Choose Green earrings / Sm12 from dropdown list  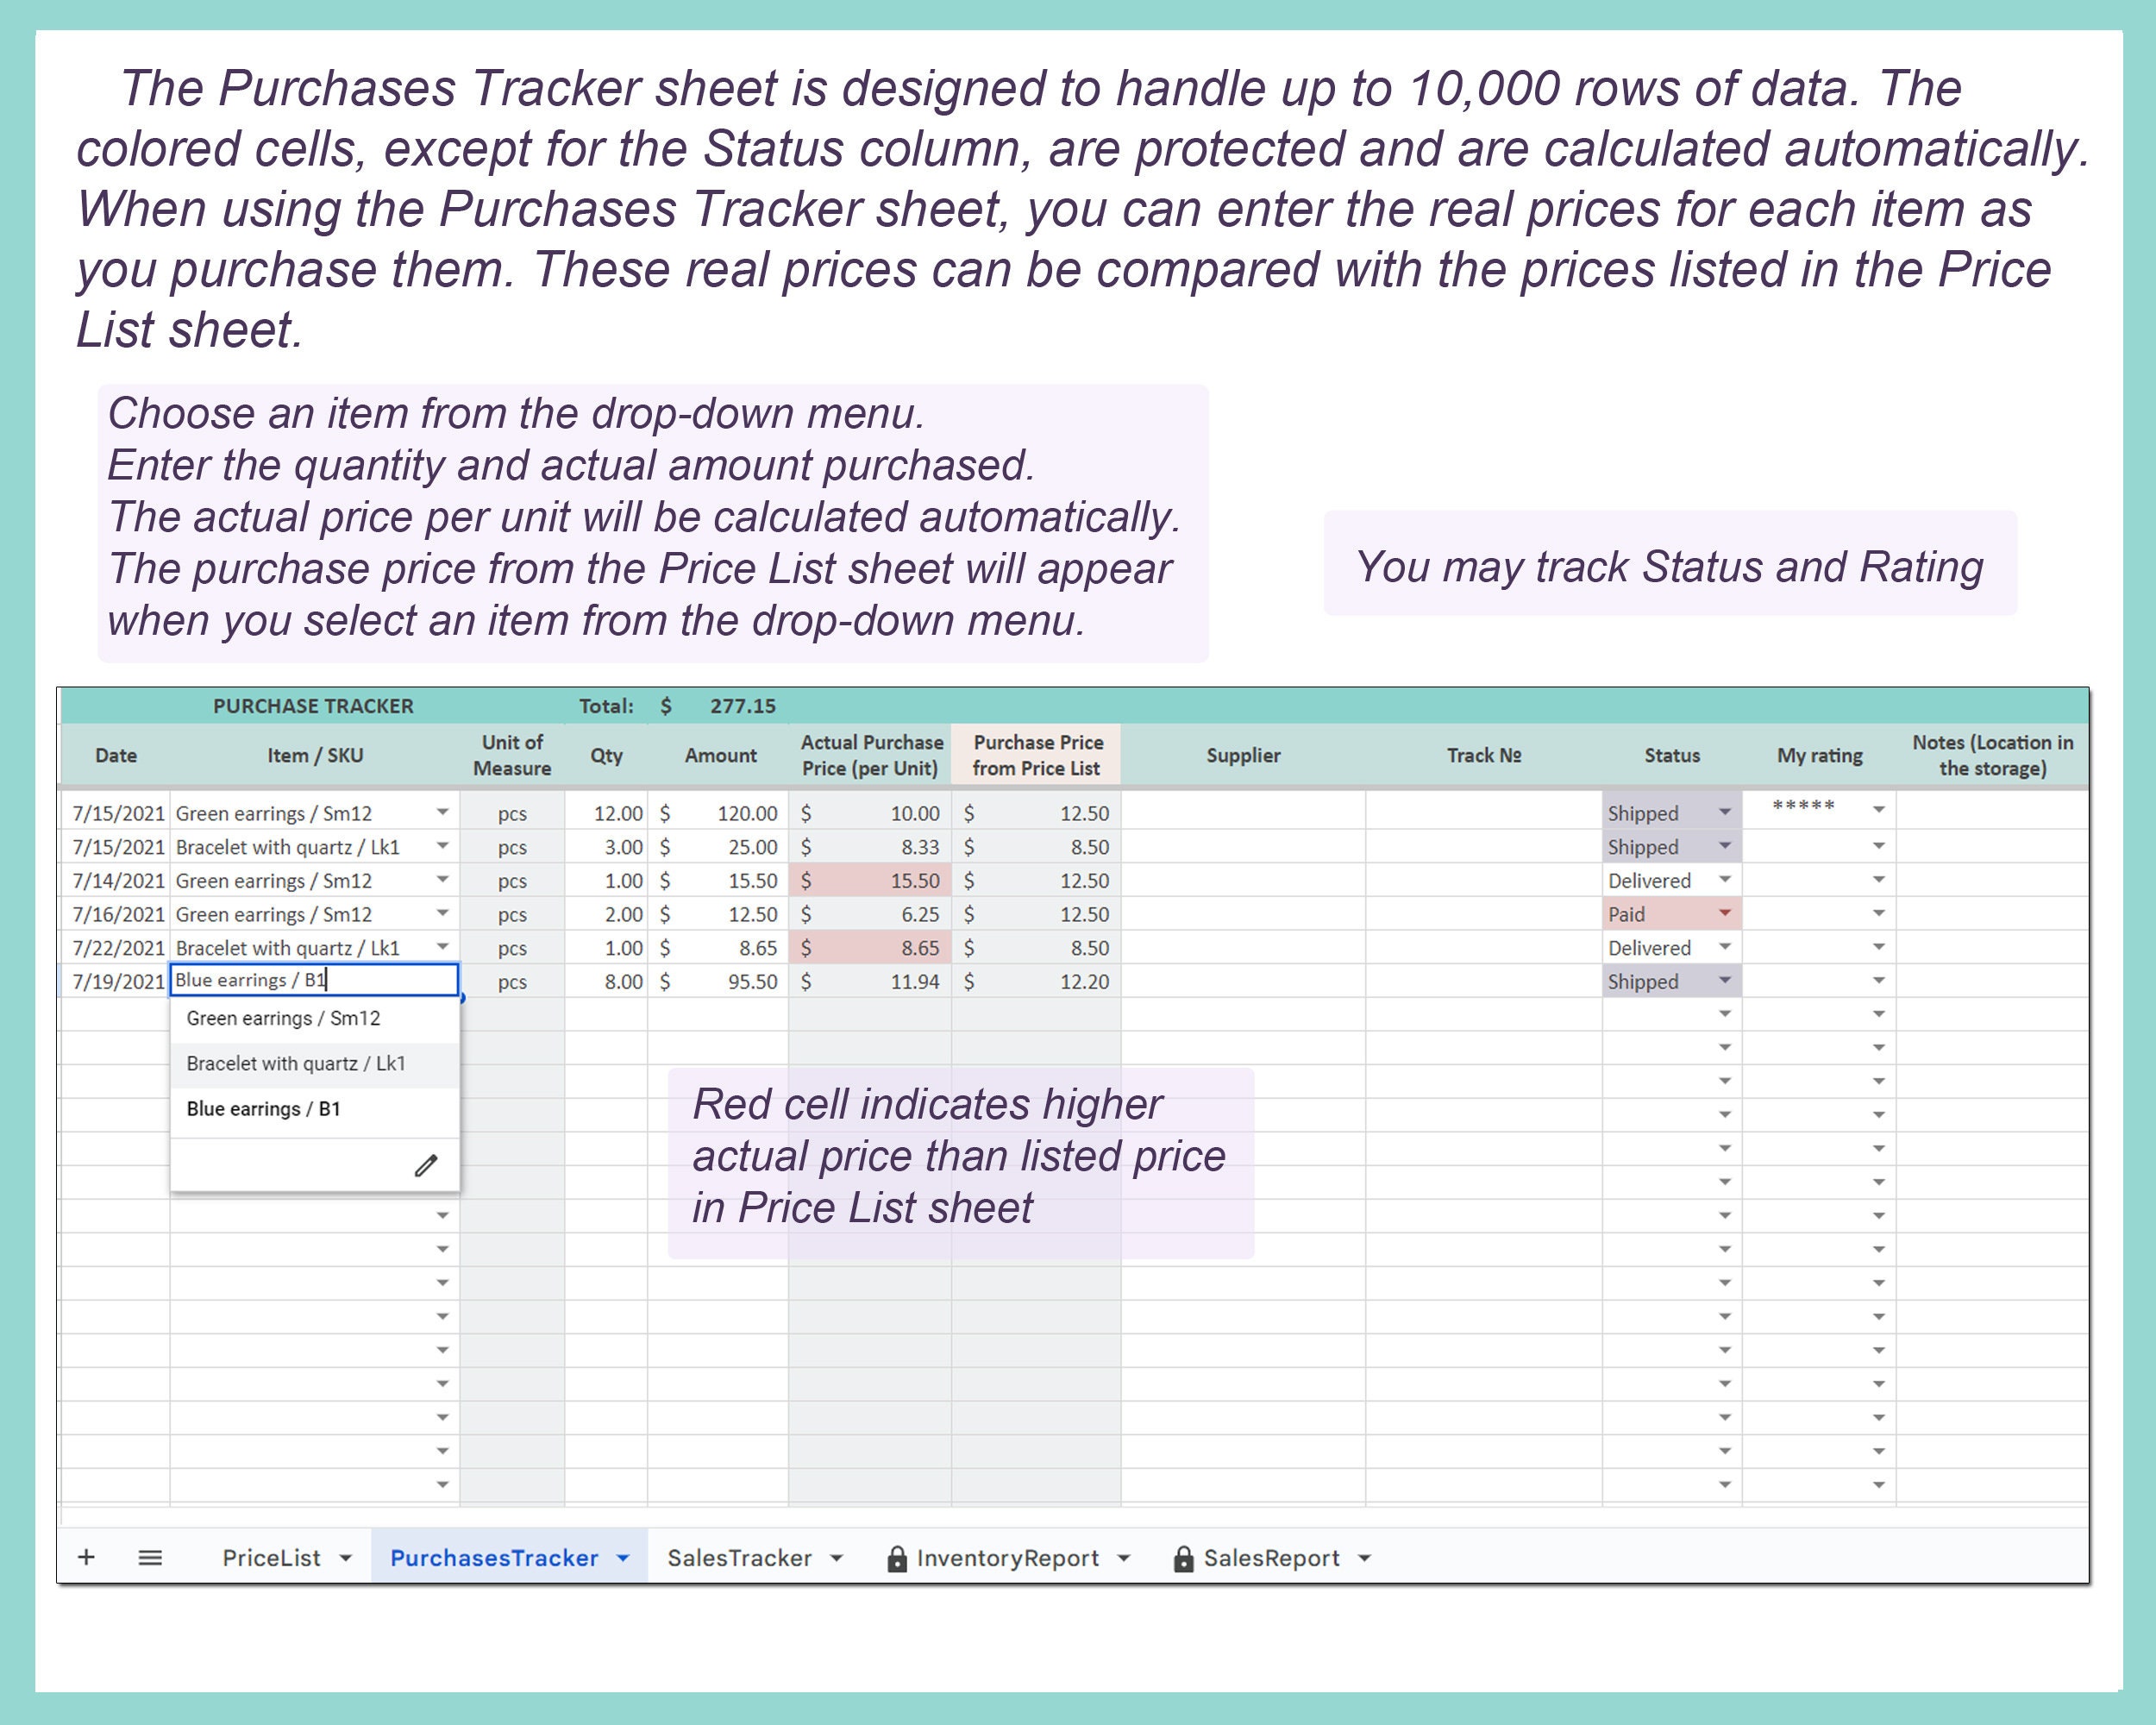click(x=315, y=1018)
